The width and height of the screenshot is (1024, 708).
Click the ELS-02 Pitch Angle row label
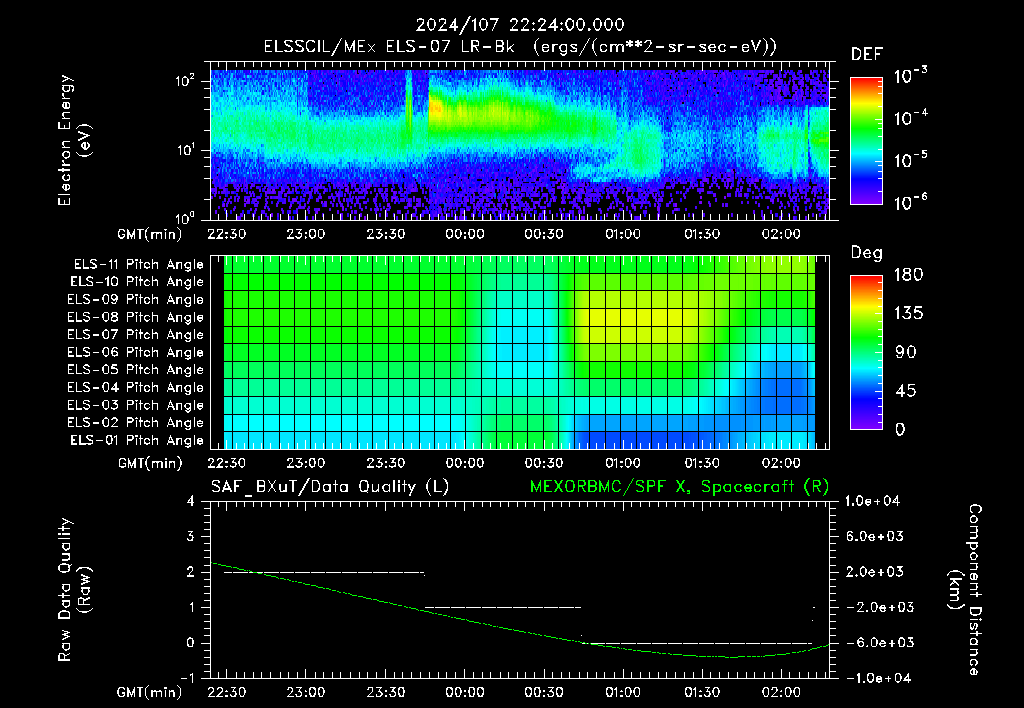(135, 423)
